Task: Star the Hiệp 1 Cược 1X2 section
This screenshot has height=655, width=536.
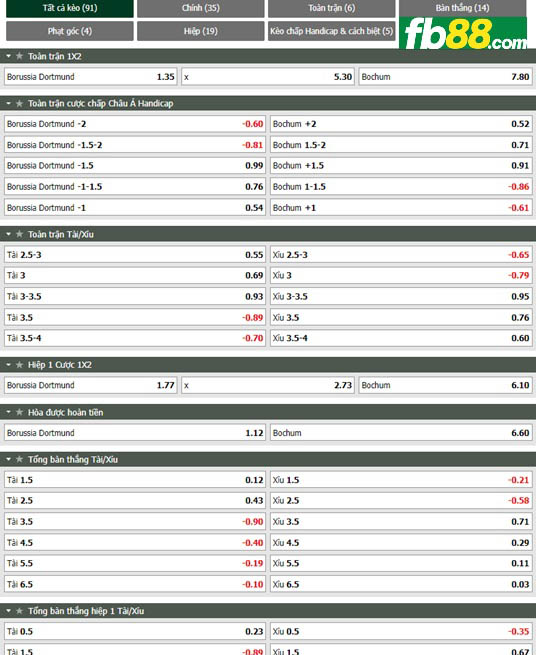Action: click(x=19, y=365)
